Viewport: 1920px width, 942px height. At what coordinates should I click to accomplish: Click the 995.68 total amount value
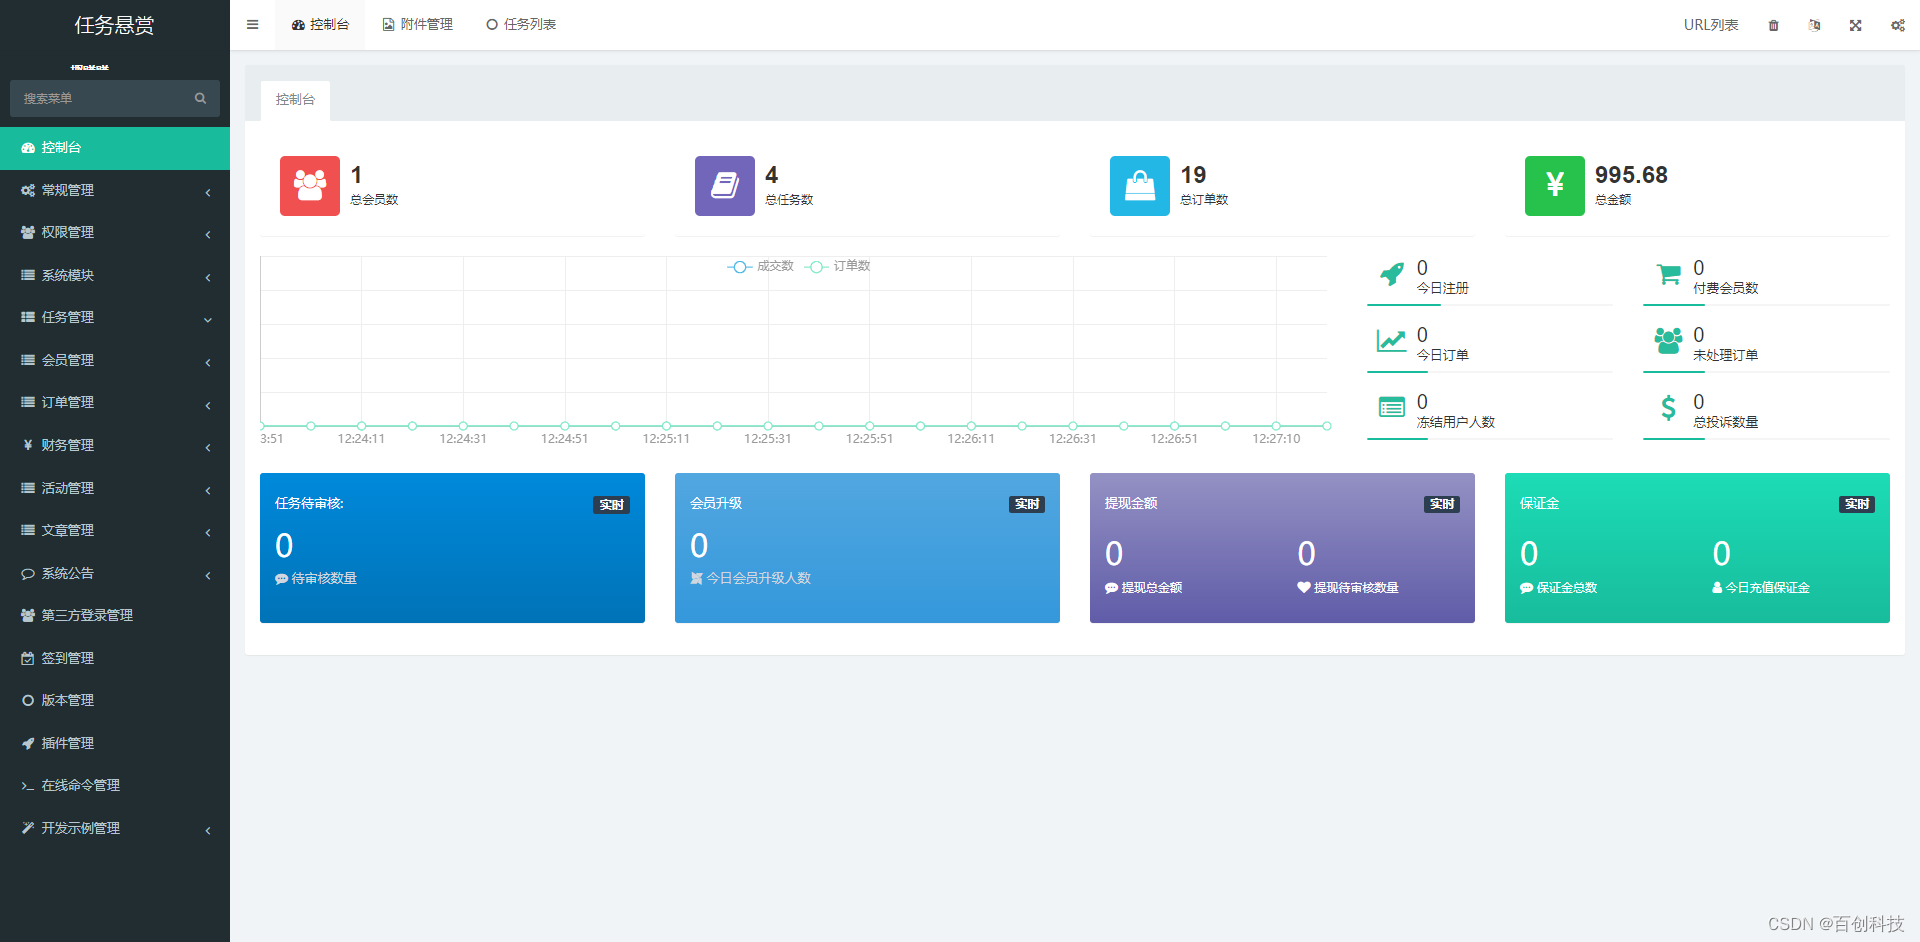pyautogui.click(x=1631, y=175)
